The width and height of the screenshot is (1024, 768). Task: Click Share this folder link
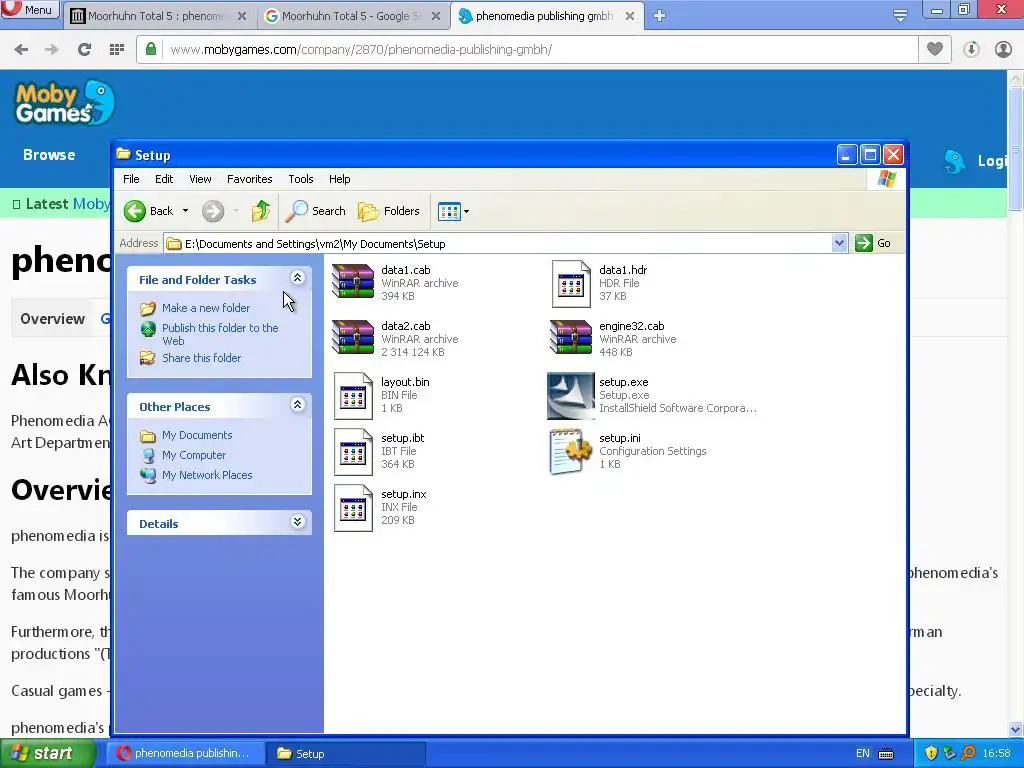point(201,358)
